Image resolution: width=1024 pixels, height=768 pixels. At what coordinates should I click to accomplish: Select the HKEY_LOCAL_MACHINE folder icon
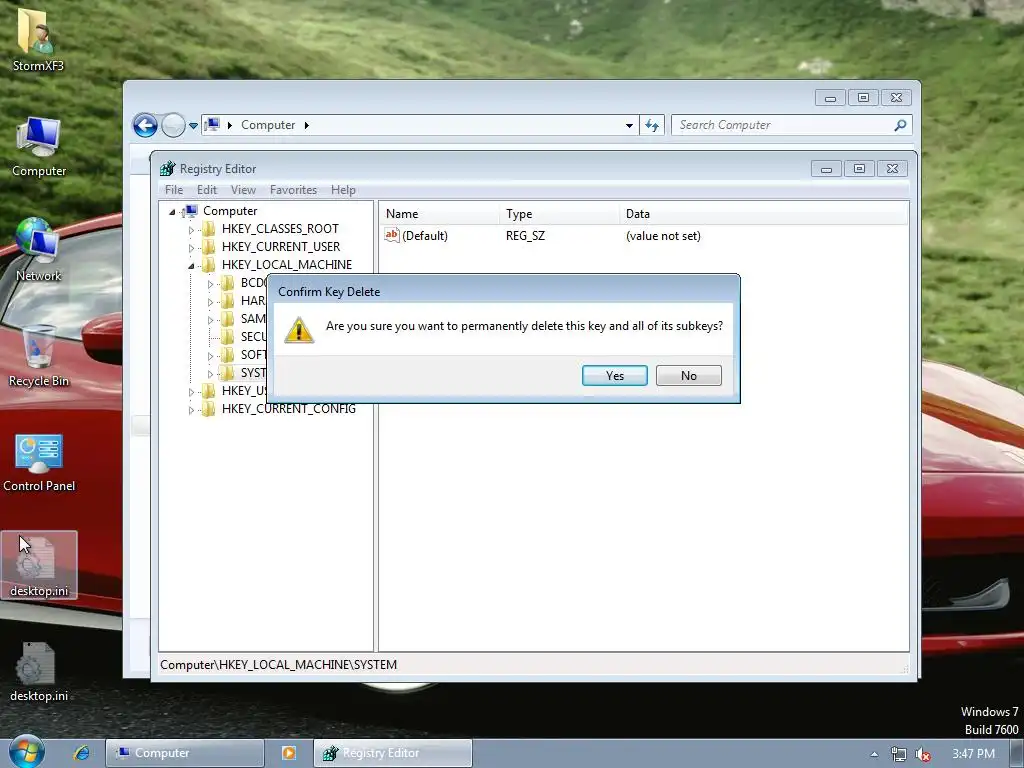(x=208, y=264)
